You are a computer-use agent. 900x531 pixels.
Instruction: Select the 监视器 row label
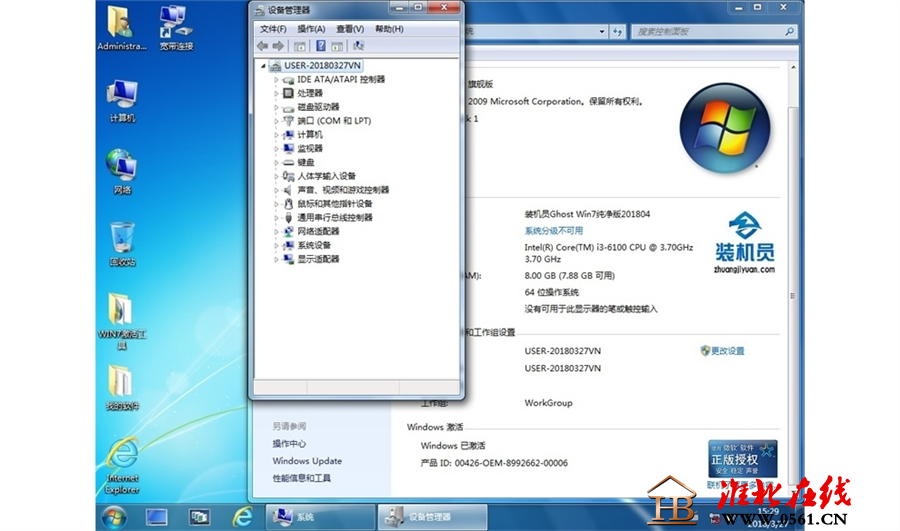coord(310,148)
